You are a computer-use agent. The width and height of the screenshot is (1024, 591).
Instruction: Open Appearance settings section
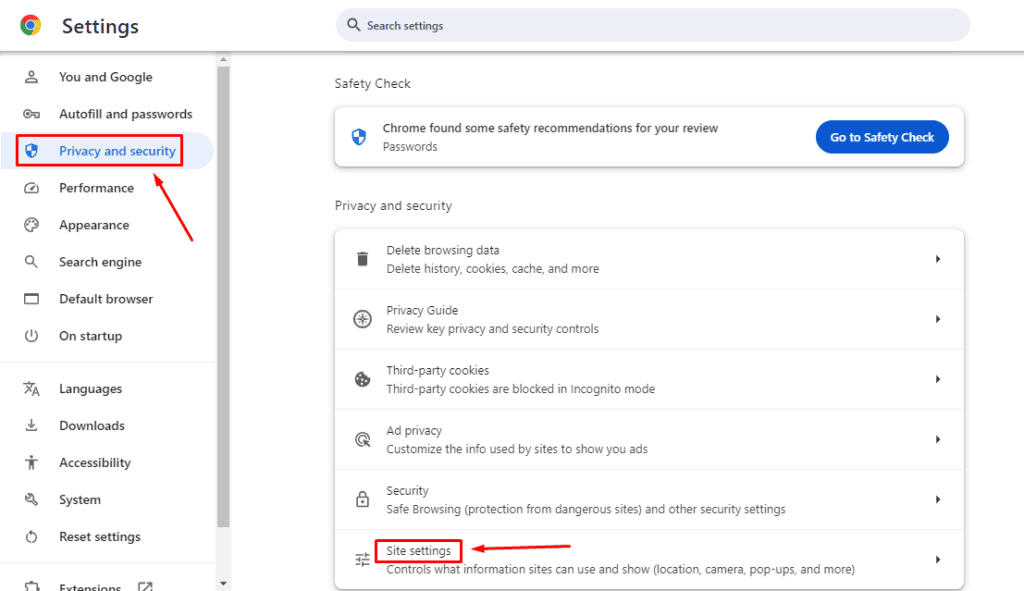[107, 225]
